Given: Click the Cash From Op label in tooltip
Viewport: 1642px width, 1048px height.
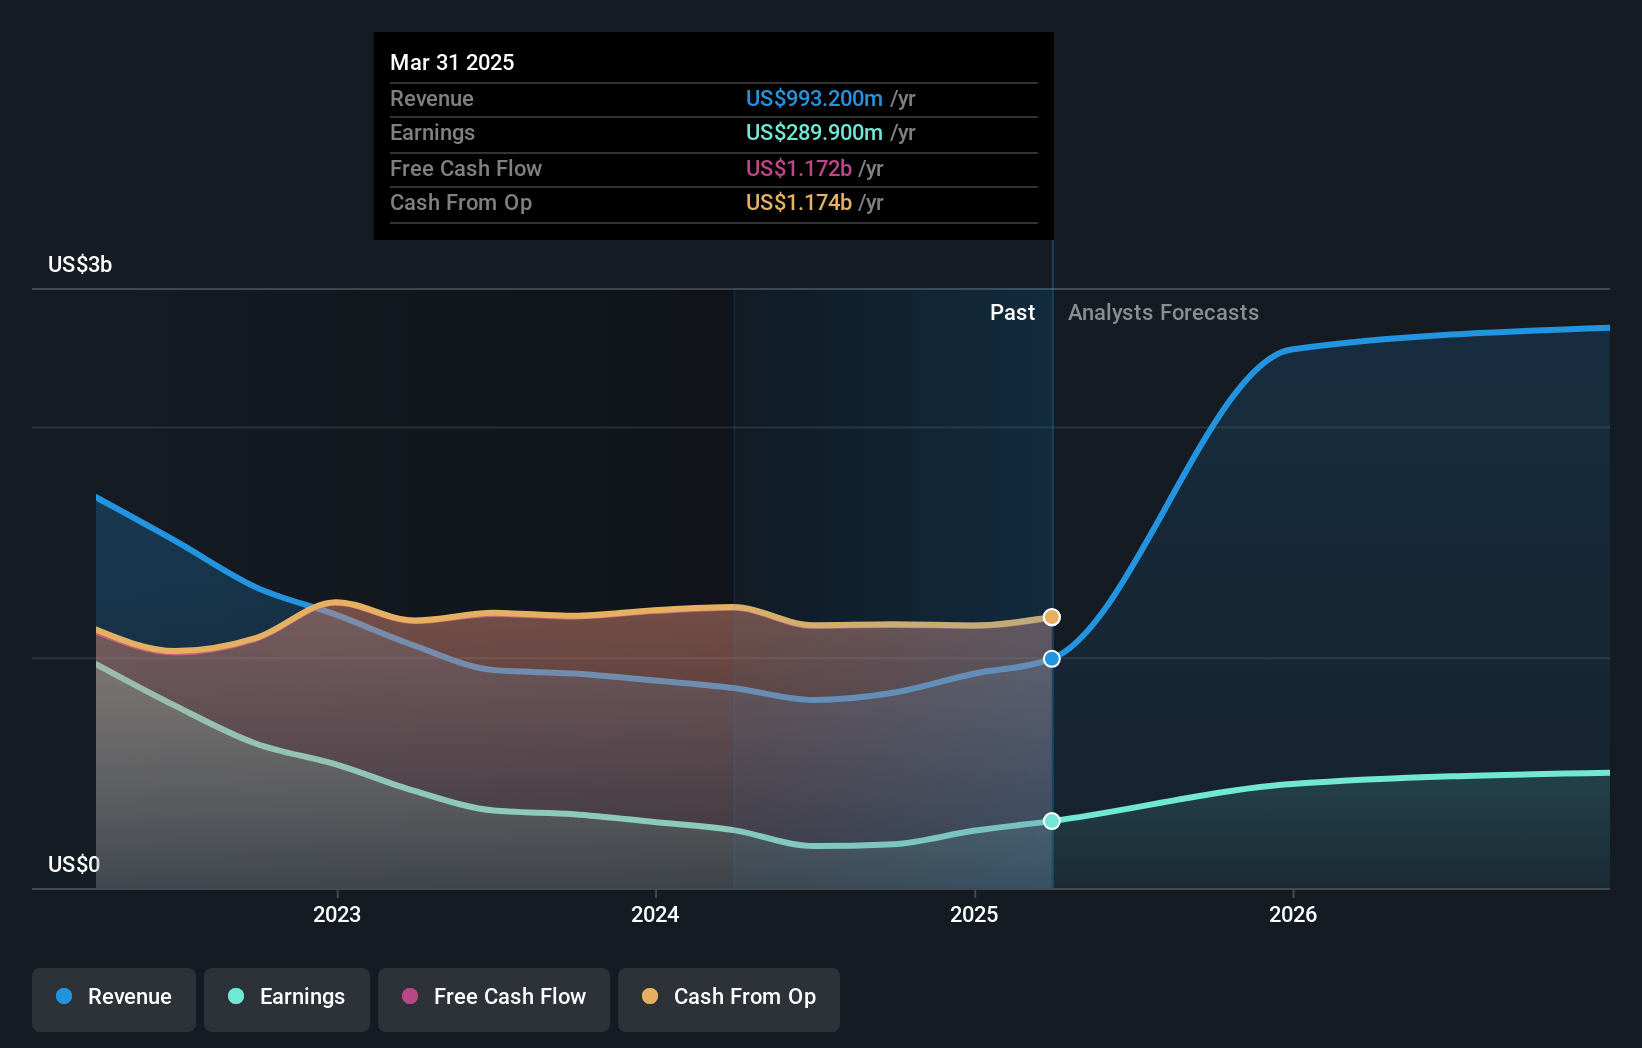Looking at the screenshot, I should (461, 202).
